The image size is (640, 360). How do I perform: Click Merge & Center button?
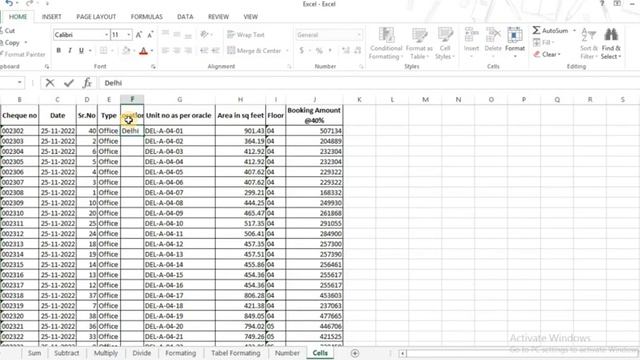coord(254,51)
